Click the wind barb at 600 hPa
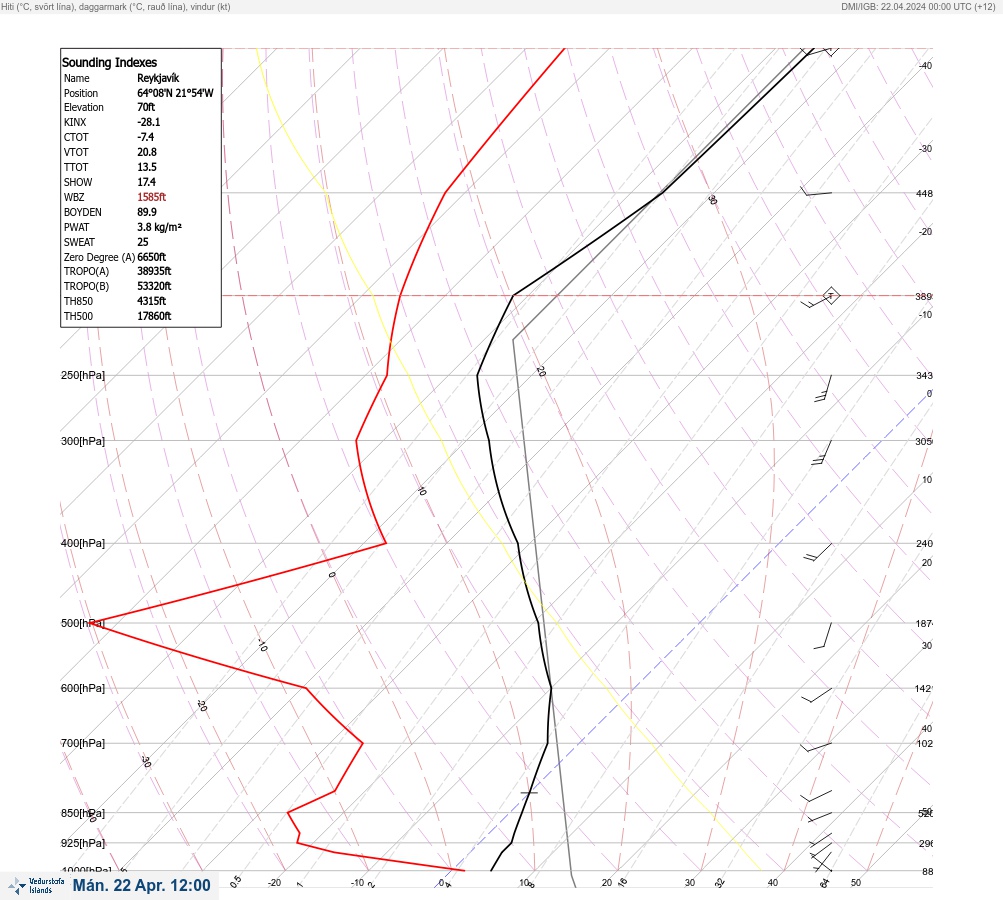1003x900 pixels. point(817,695)
